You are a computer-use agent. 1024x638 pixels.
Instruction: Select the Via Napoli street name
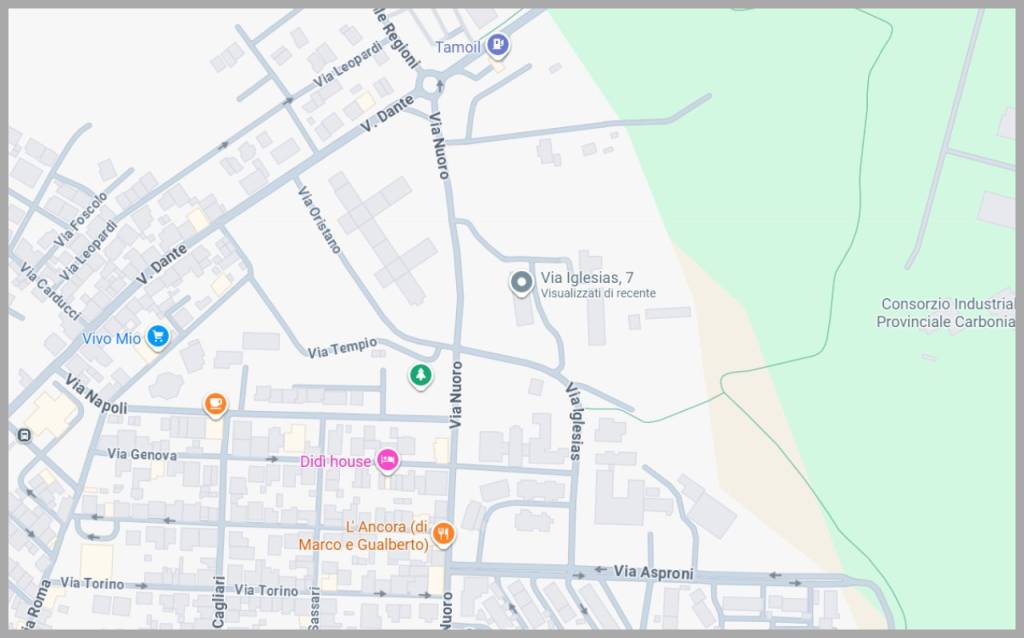click(x=96, y=394)
